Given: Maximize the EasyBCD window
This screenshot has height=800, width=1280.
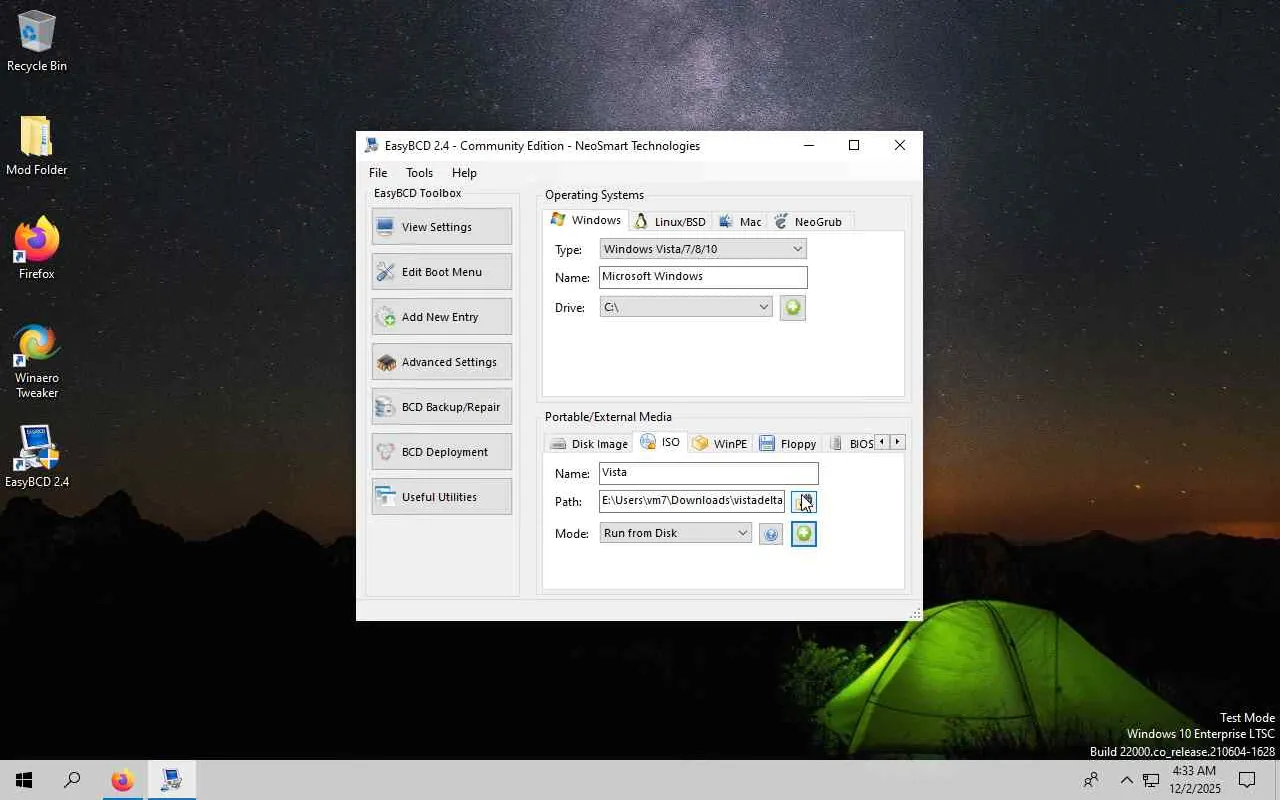Looking at the screenshot, I should [x=854, y=146].
